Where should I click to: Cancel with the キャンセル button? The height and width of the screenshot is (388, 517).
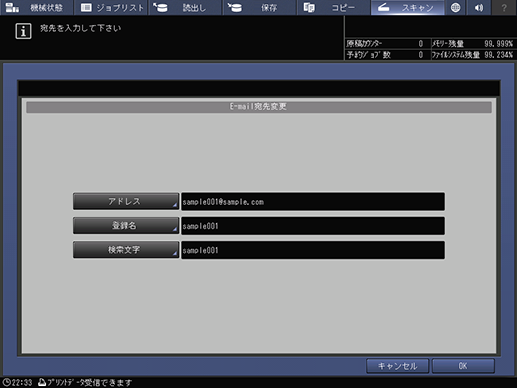(397, 366)
